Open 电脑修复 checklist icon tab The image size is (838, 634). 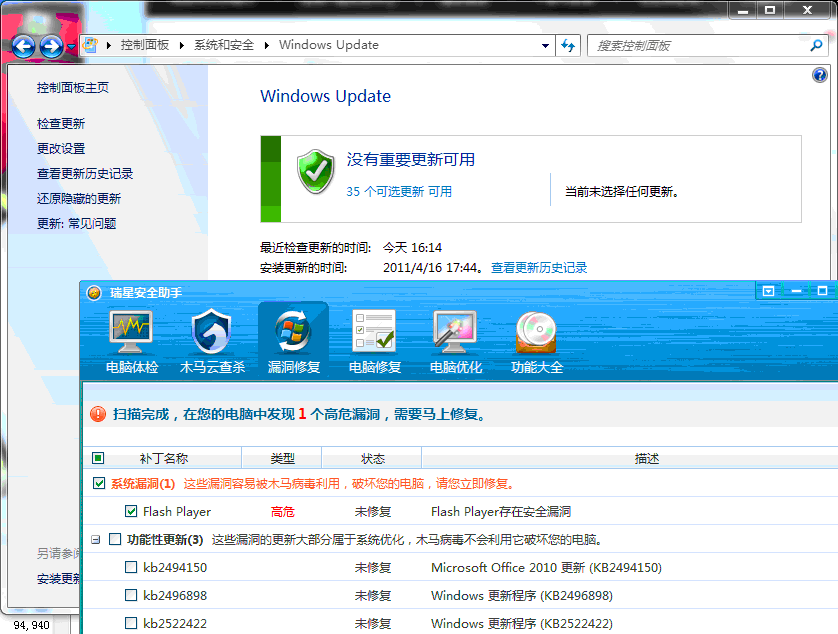tap(375, 342)
